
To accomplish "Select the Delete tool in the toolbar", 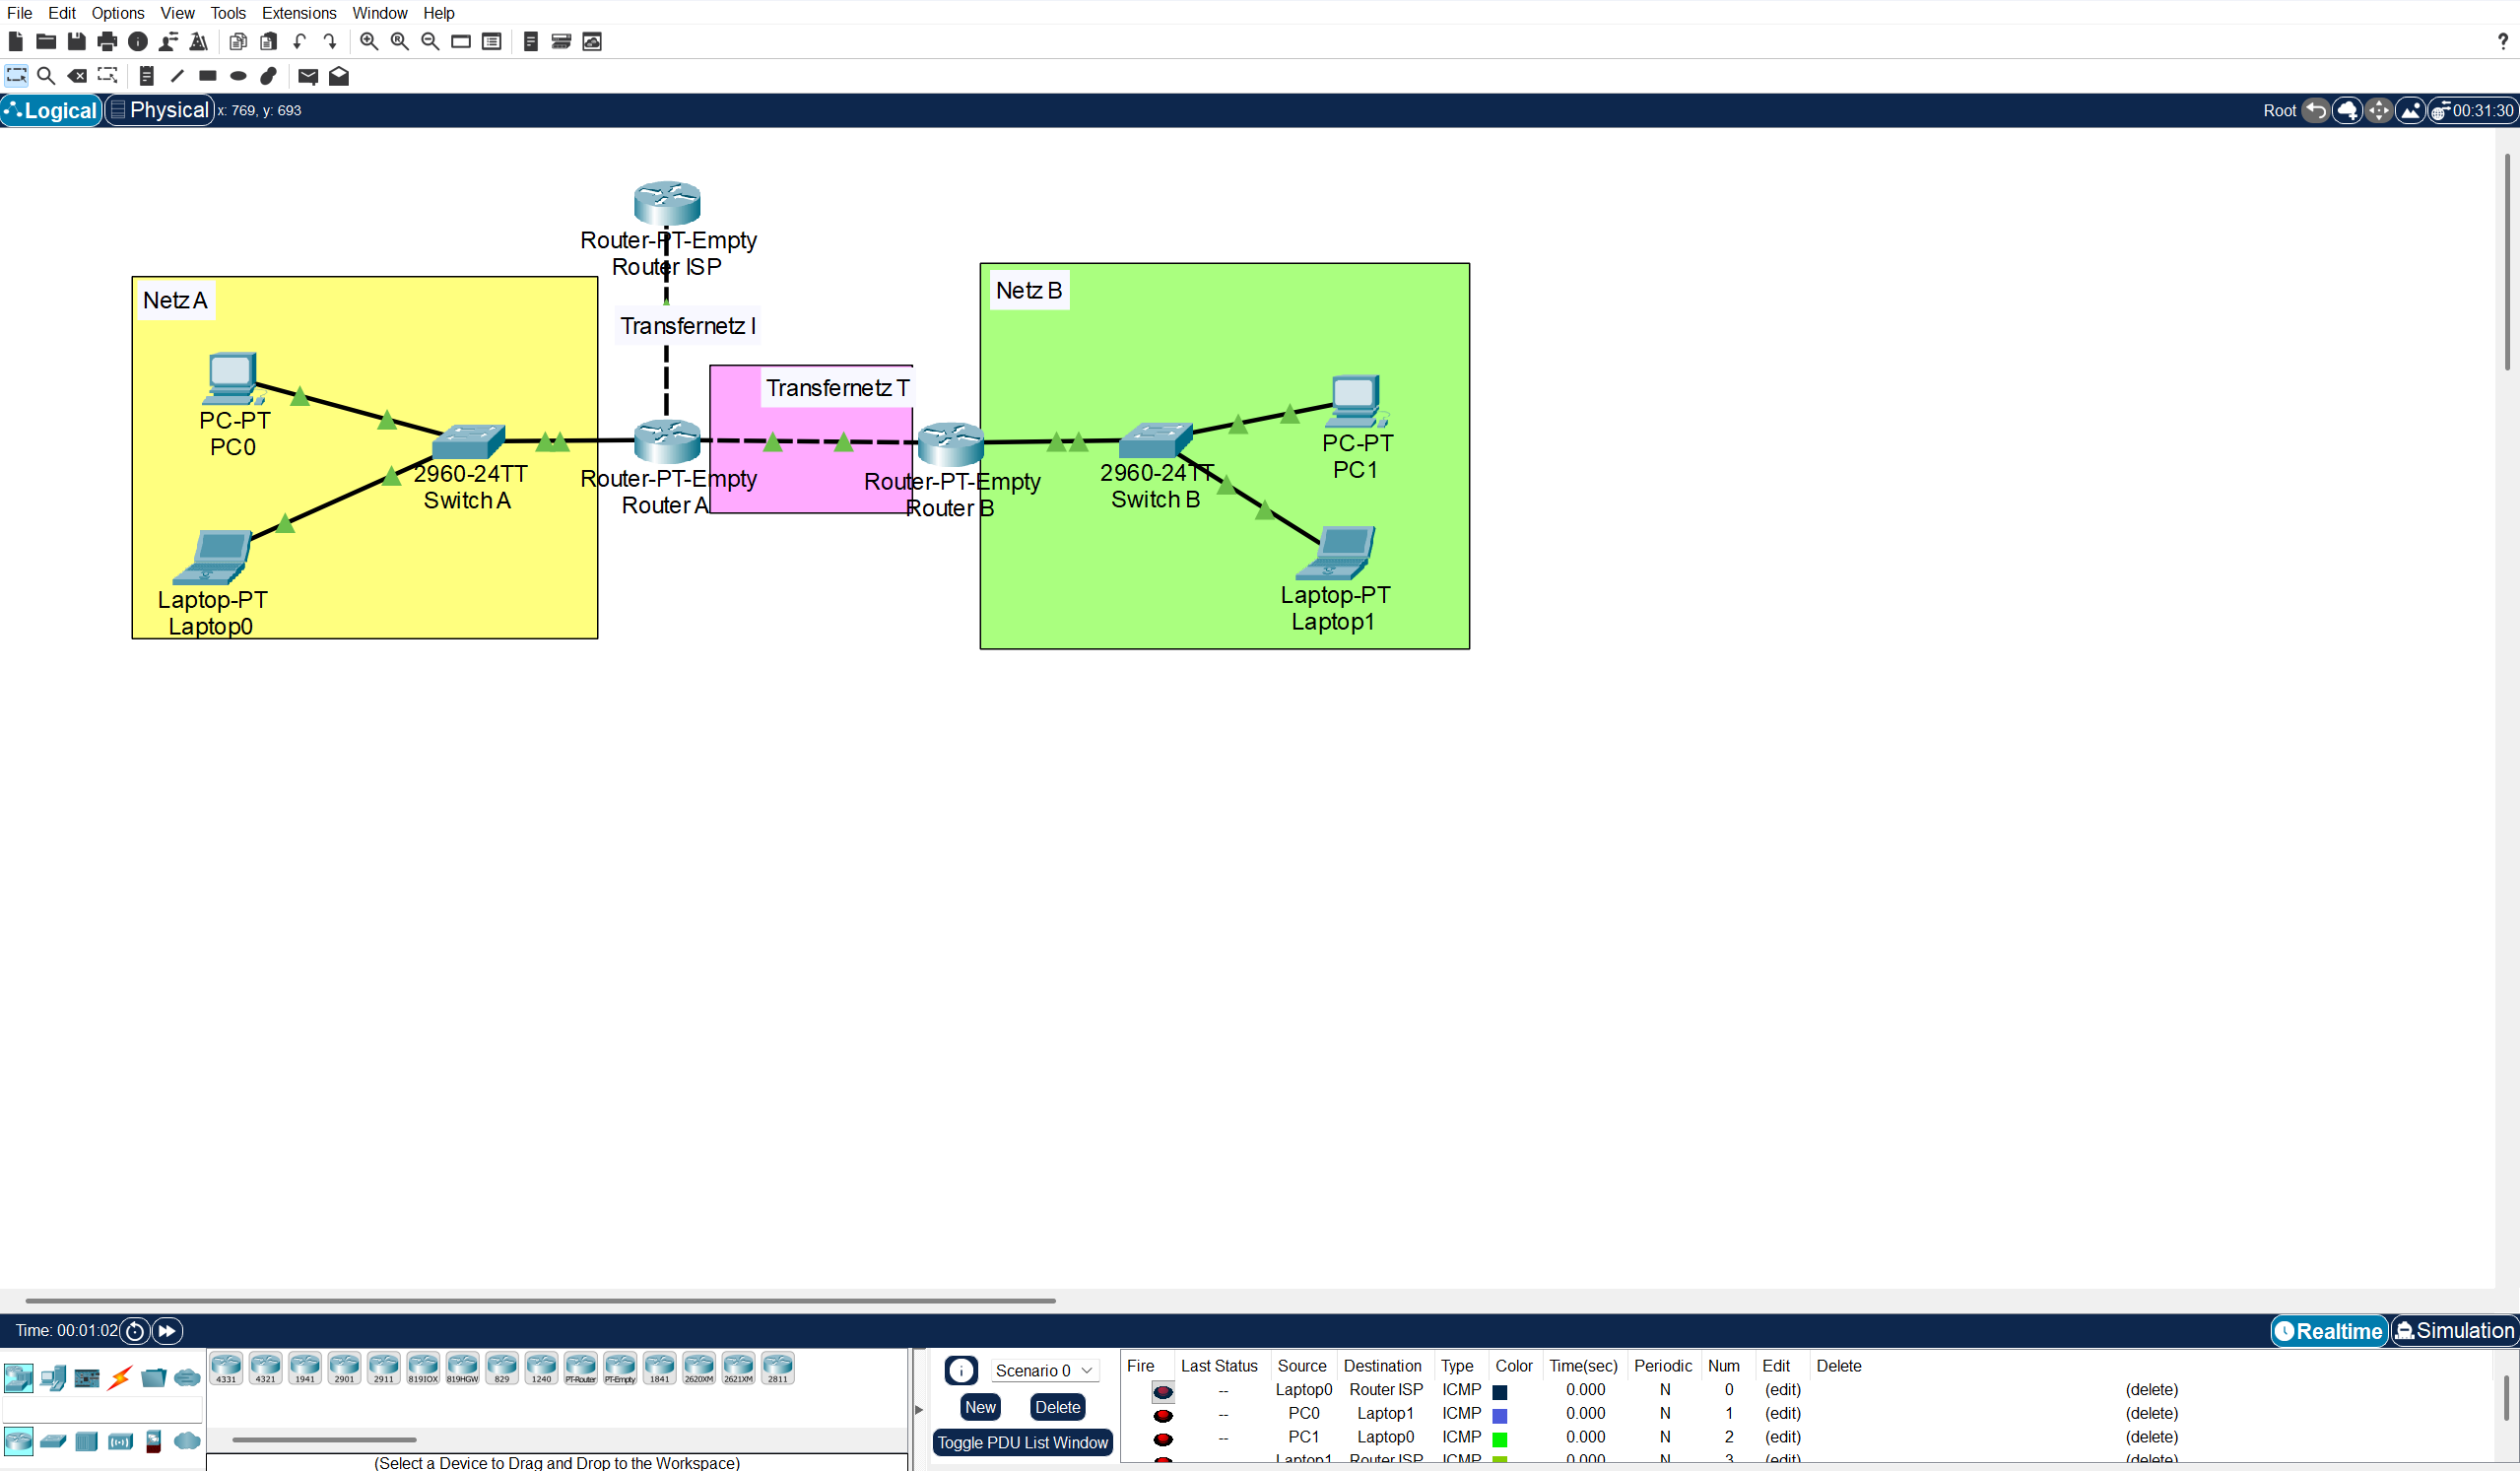I will (x=77, y=76).
